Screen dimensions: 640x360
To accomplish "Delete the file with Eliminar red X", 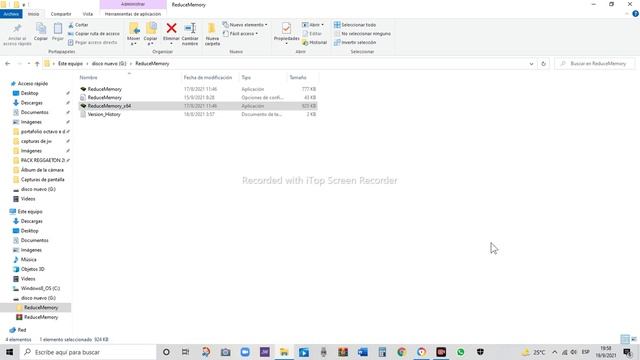I will click(x=171, y=32).
